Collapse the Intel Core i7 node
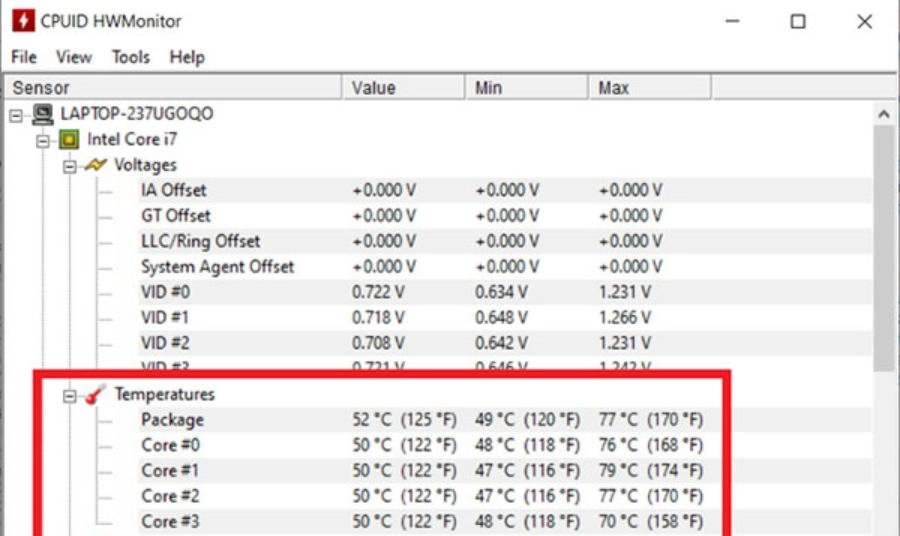The height and width of the screenshot is (536, 900). pyautogui.click(x=43, y=141)
